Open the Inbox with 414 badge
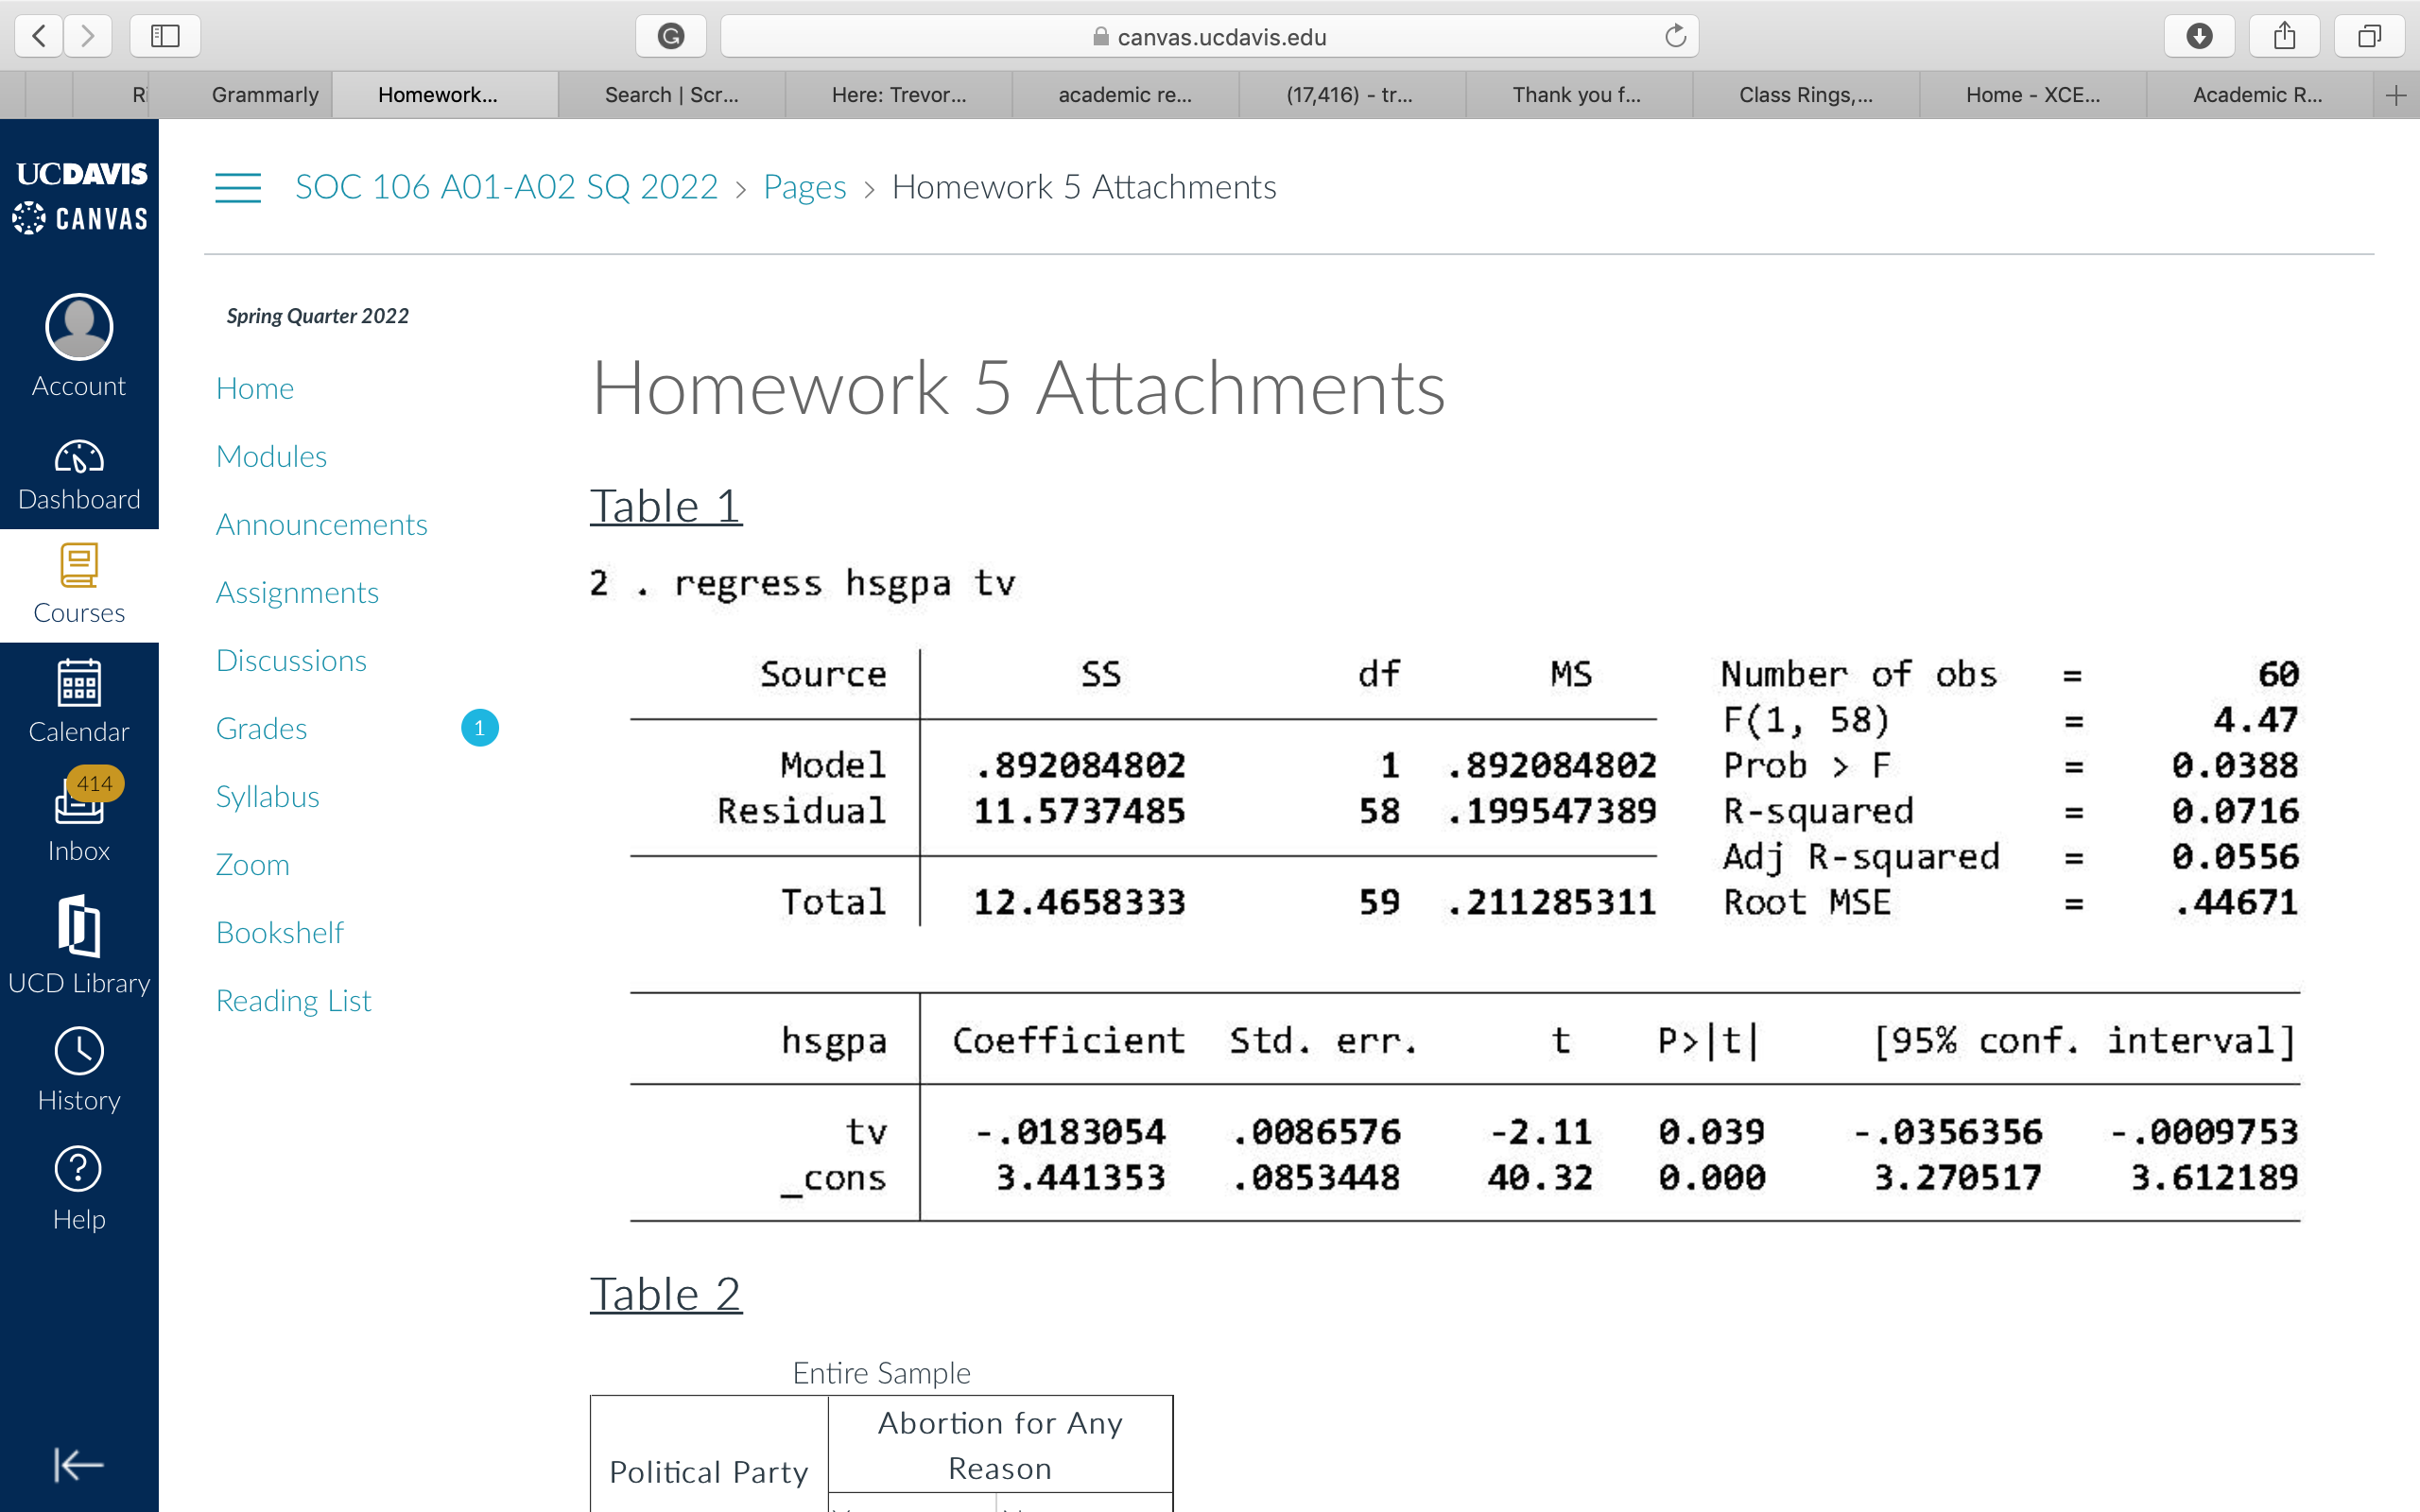2420x1512 pixels. pyautogui.click(x=78, y=805)
